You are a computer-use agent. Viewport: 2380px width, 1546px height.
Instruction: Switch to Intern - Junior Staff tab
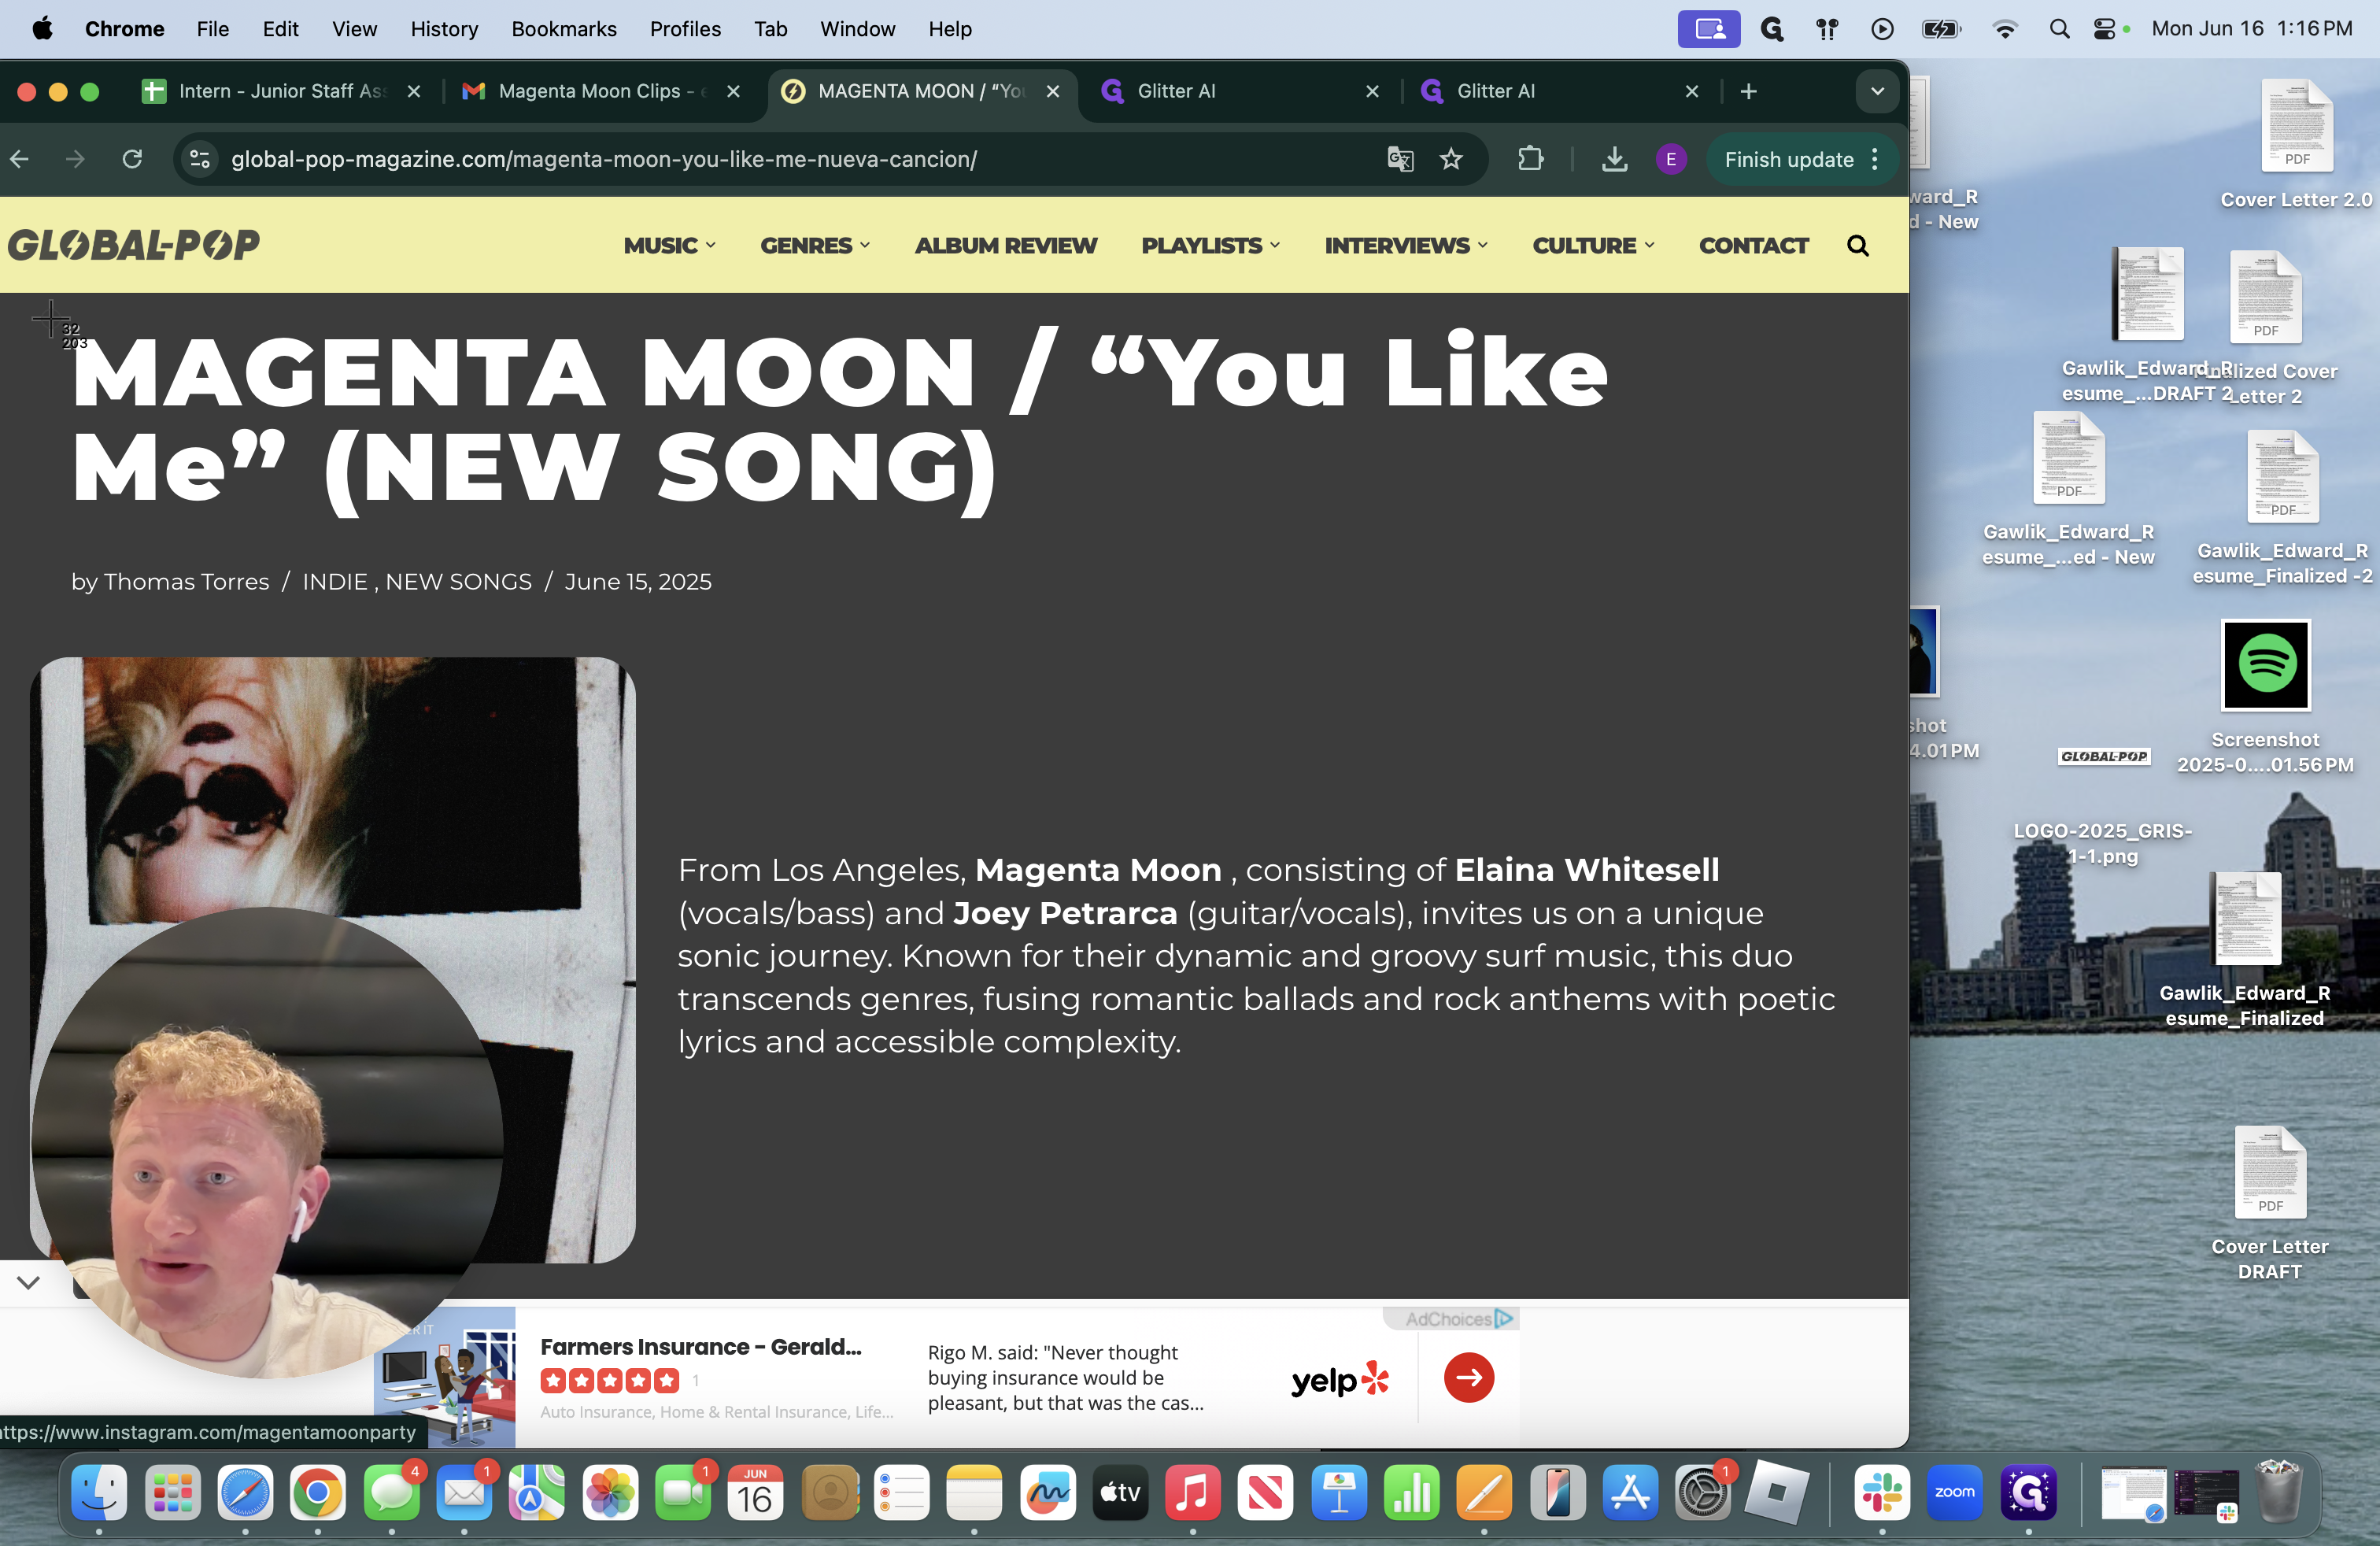point(280,91)
